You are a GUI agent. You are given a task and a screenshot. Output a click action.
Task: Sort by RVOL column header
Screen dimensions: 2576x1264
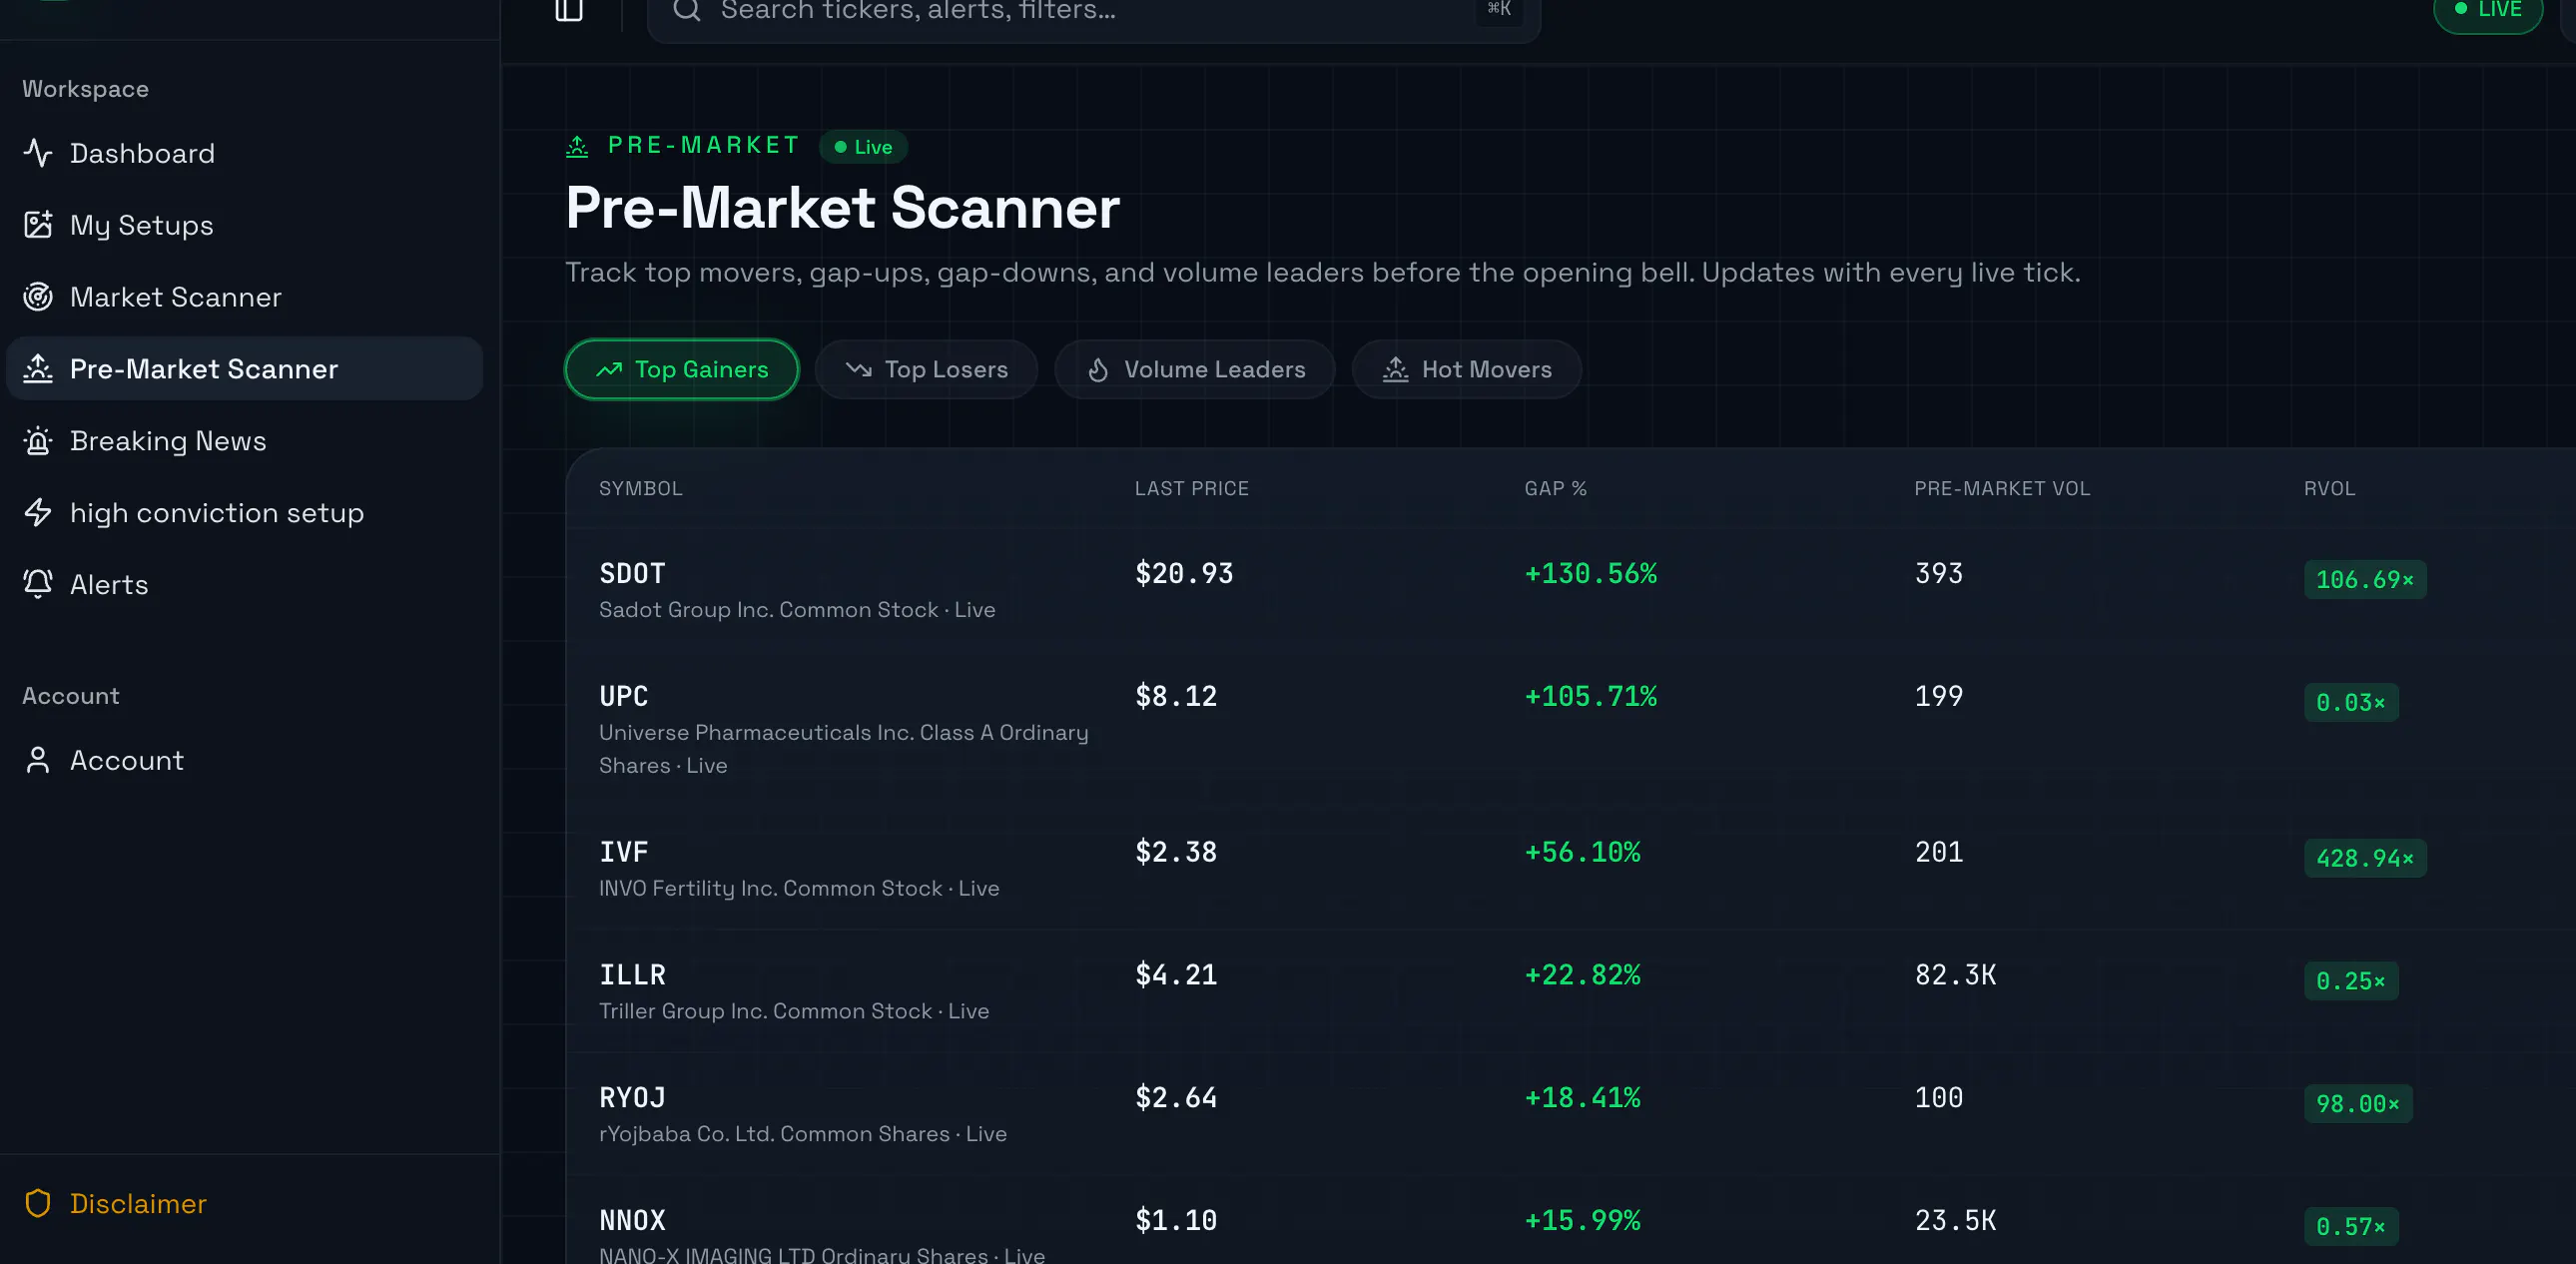[x=2329, y=489]
